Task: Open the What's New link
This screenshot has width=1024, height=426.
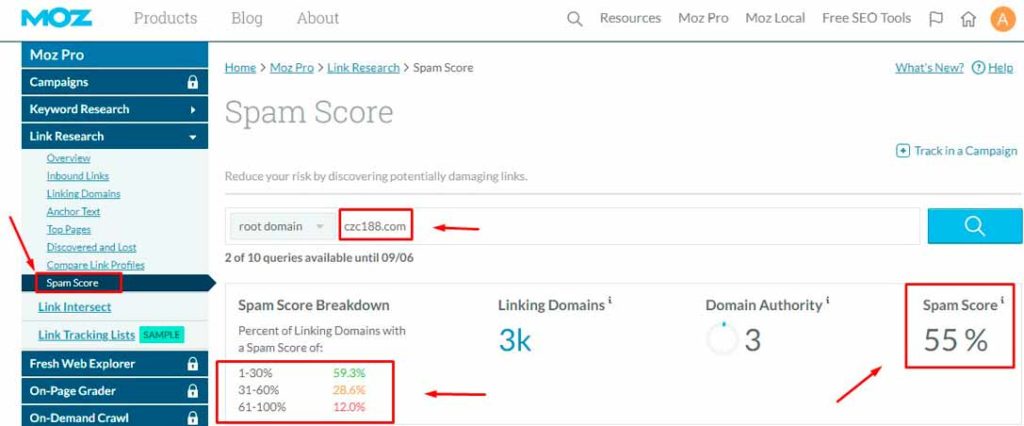Action: pyautogui.click(x=929, y=68)
